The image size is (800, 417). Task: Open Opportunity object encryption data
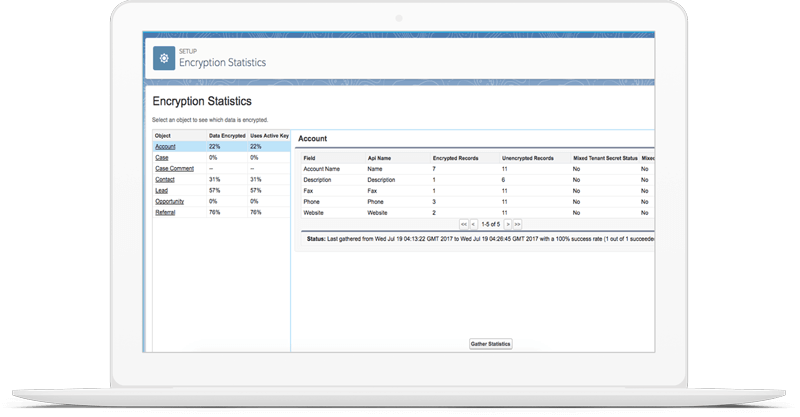point(169,201)
